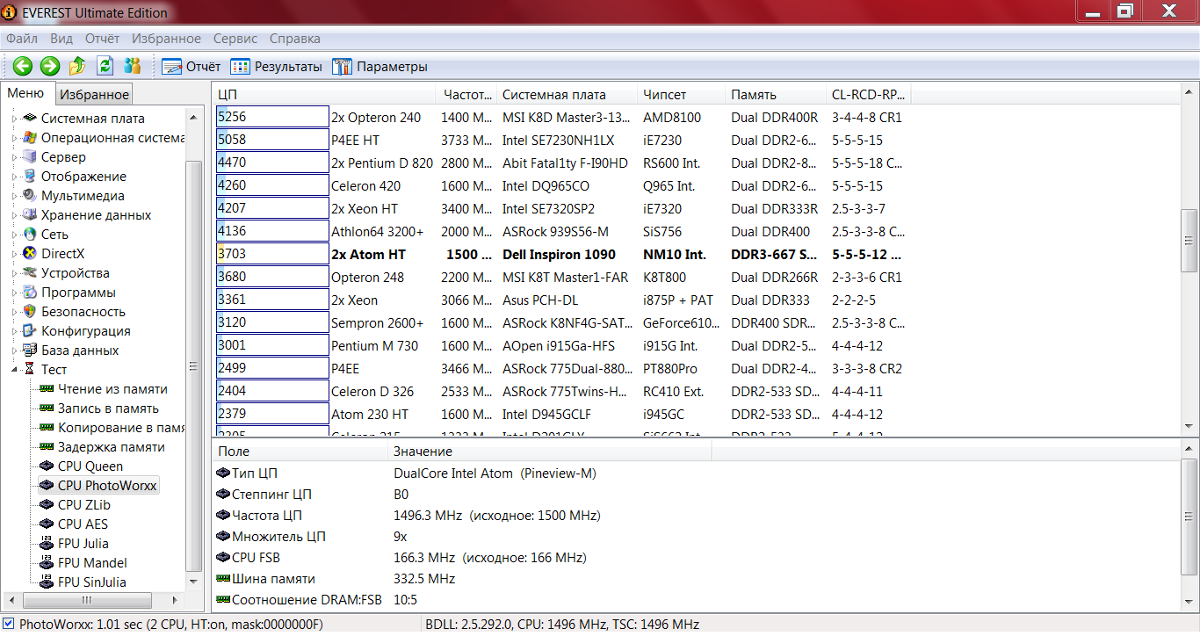Select Задержка памяти benchmark
Screen dimensions: 1200x633
112,447
